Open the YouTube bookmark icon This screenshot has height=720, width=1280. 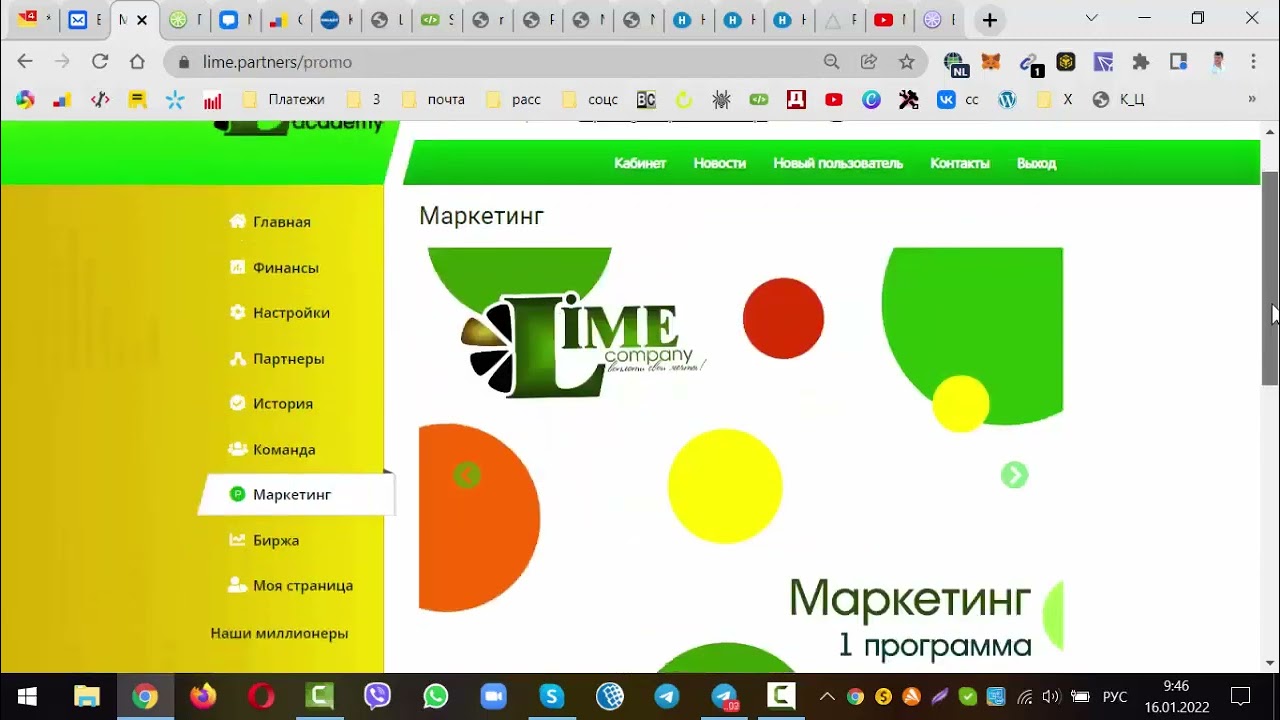pos(834,99)
